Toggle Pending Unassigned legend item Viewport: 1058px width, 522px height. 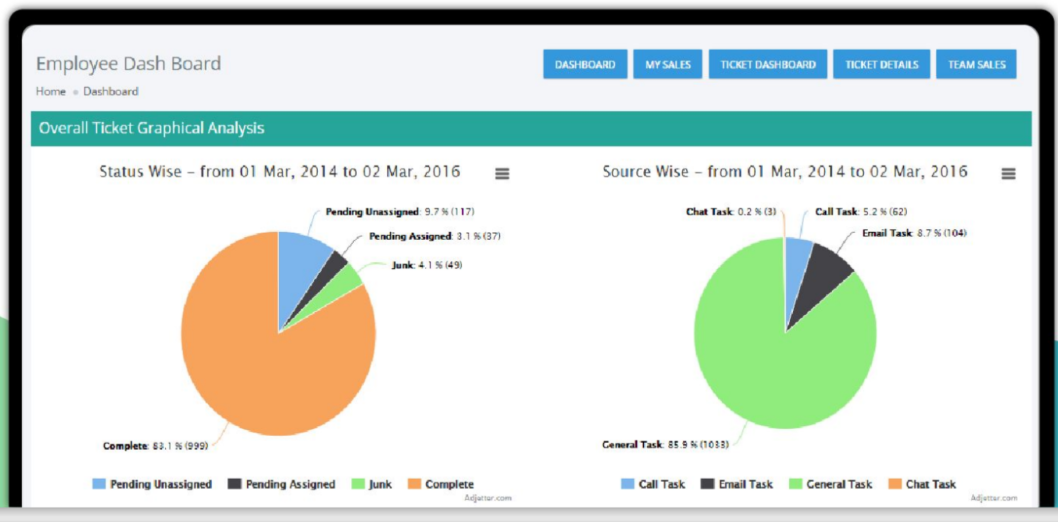click(x=152, y=484)
